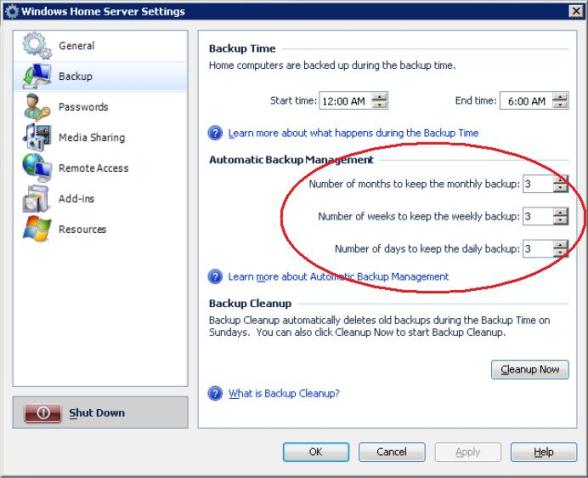Viewport: 588px width, 478px height.
Task: Open Passwords user-and-key icon
Action: 37,107
